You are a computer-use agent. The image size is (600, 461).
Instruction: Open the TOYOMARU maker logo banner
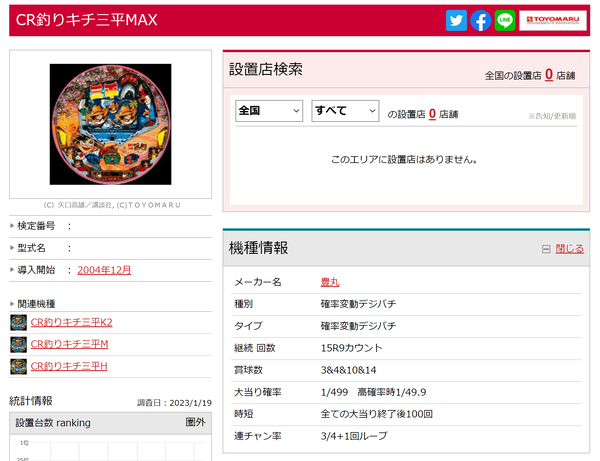tap(553, 20)
